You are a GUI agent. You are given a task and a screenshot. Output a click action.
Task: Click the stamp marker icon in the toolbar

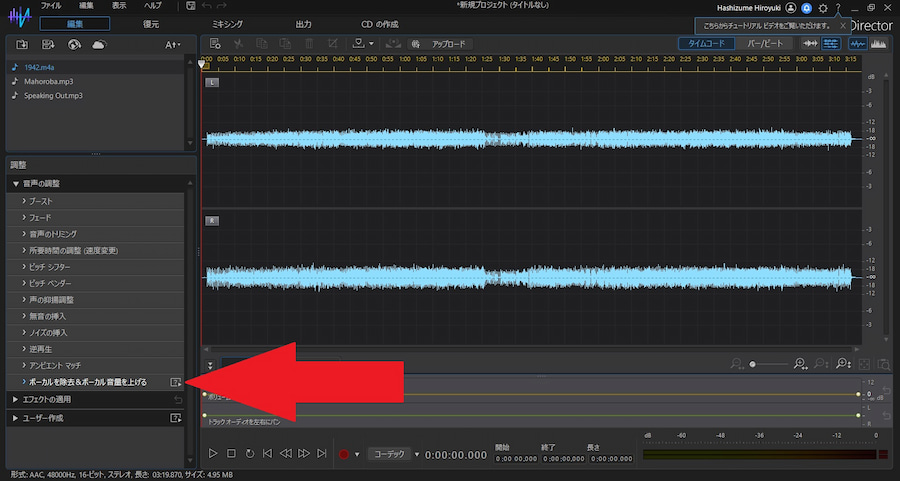(x=358, y=44)
